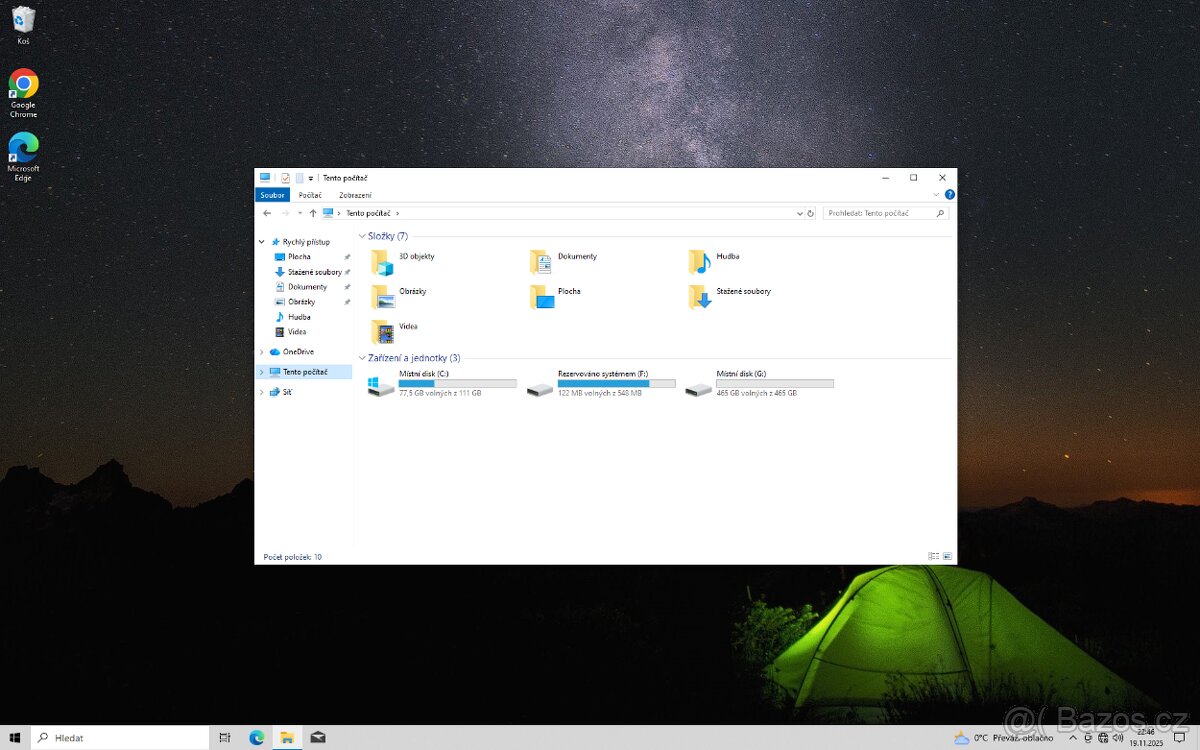1200x750 pixels.
Task: Click the New Folder icon in Quick Access Toolbar
Action: [x=297, y=177]
